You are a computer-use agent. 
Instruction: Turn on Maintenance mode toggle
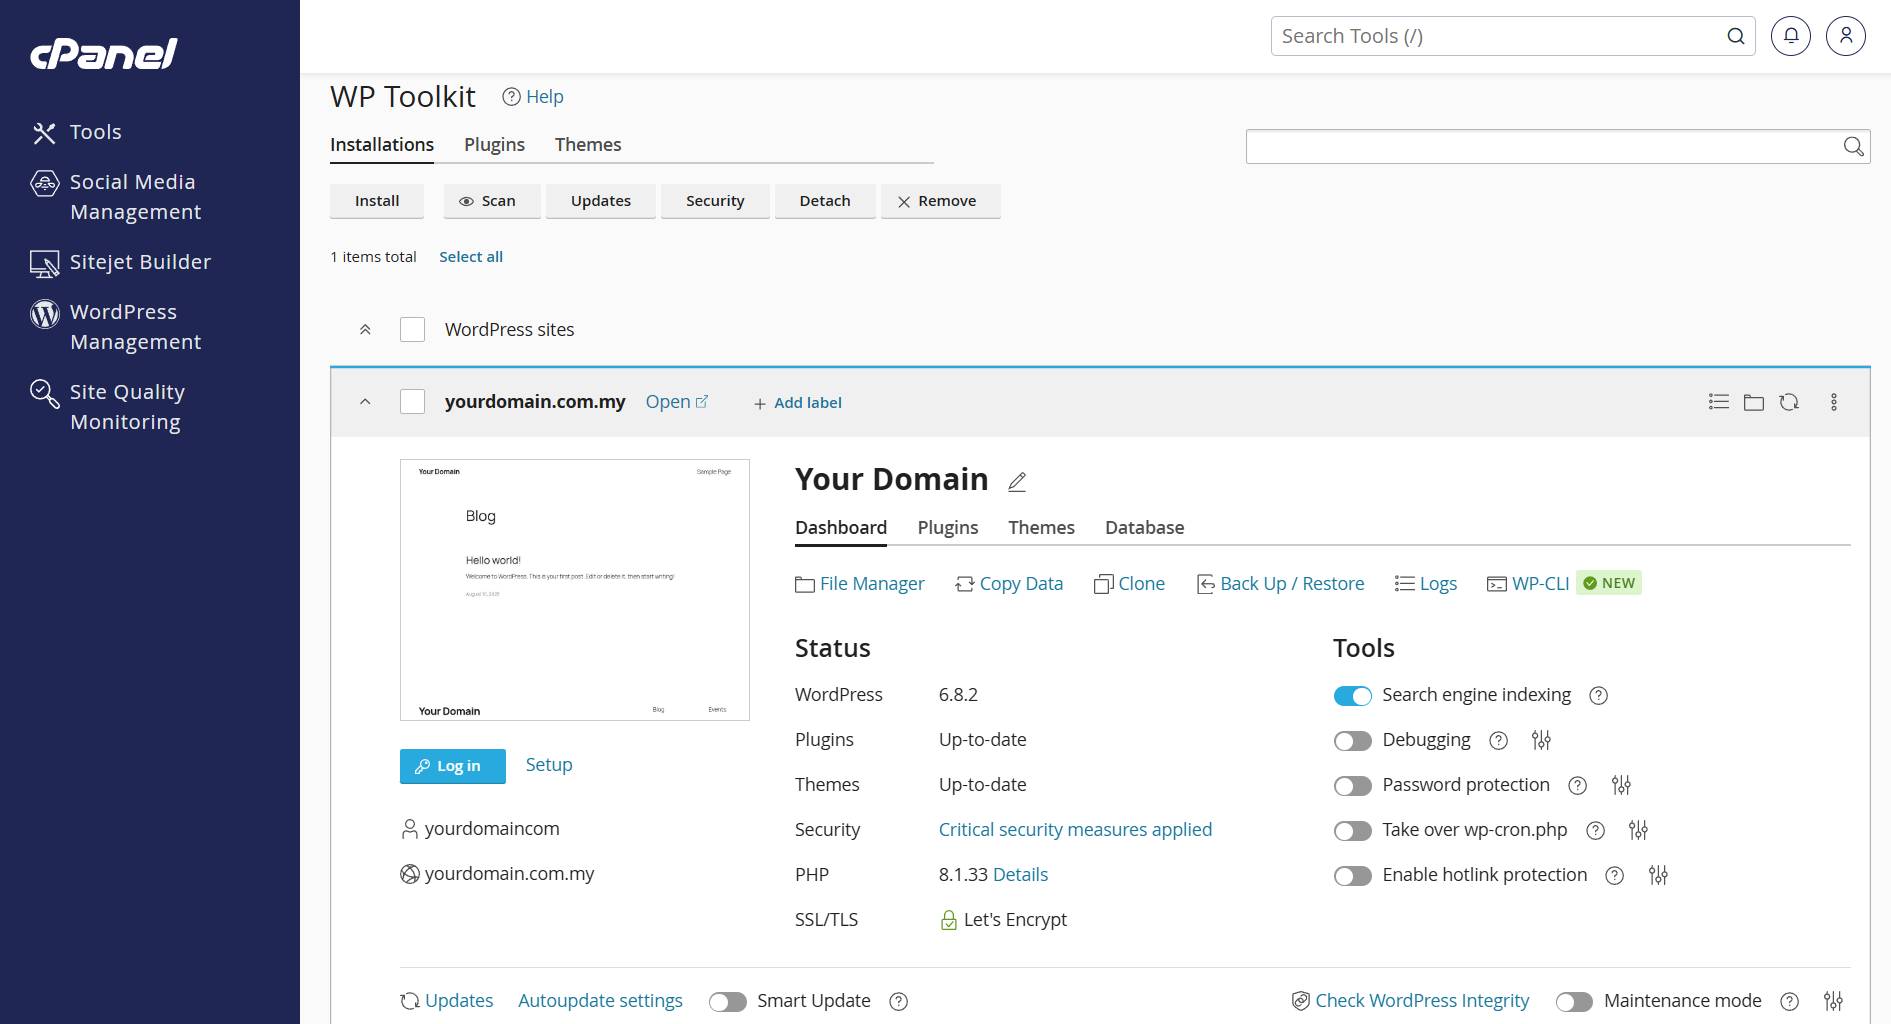pos(1575,1002)
